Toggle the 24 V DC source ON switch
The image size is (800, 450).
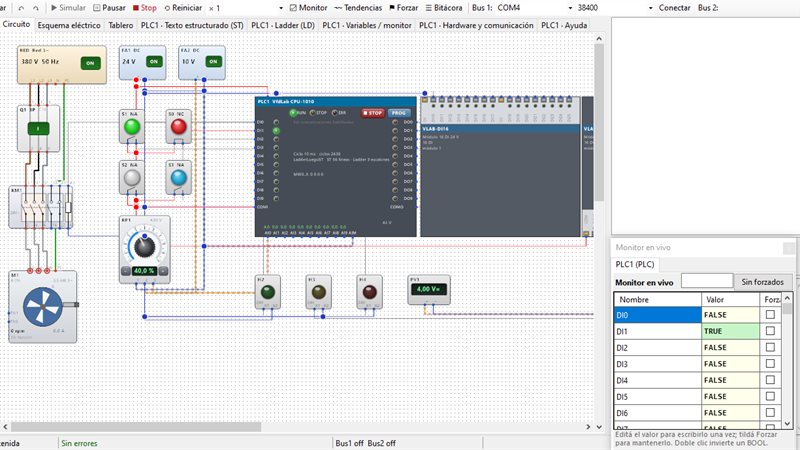click(154, 61)
